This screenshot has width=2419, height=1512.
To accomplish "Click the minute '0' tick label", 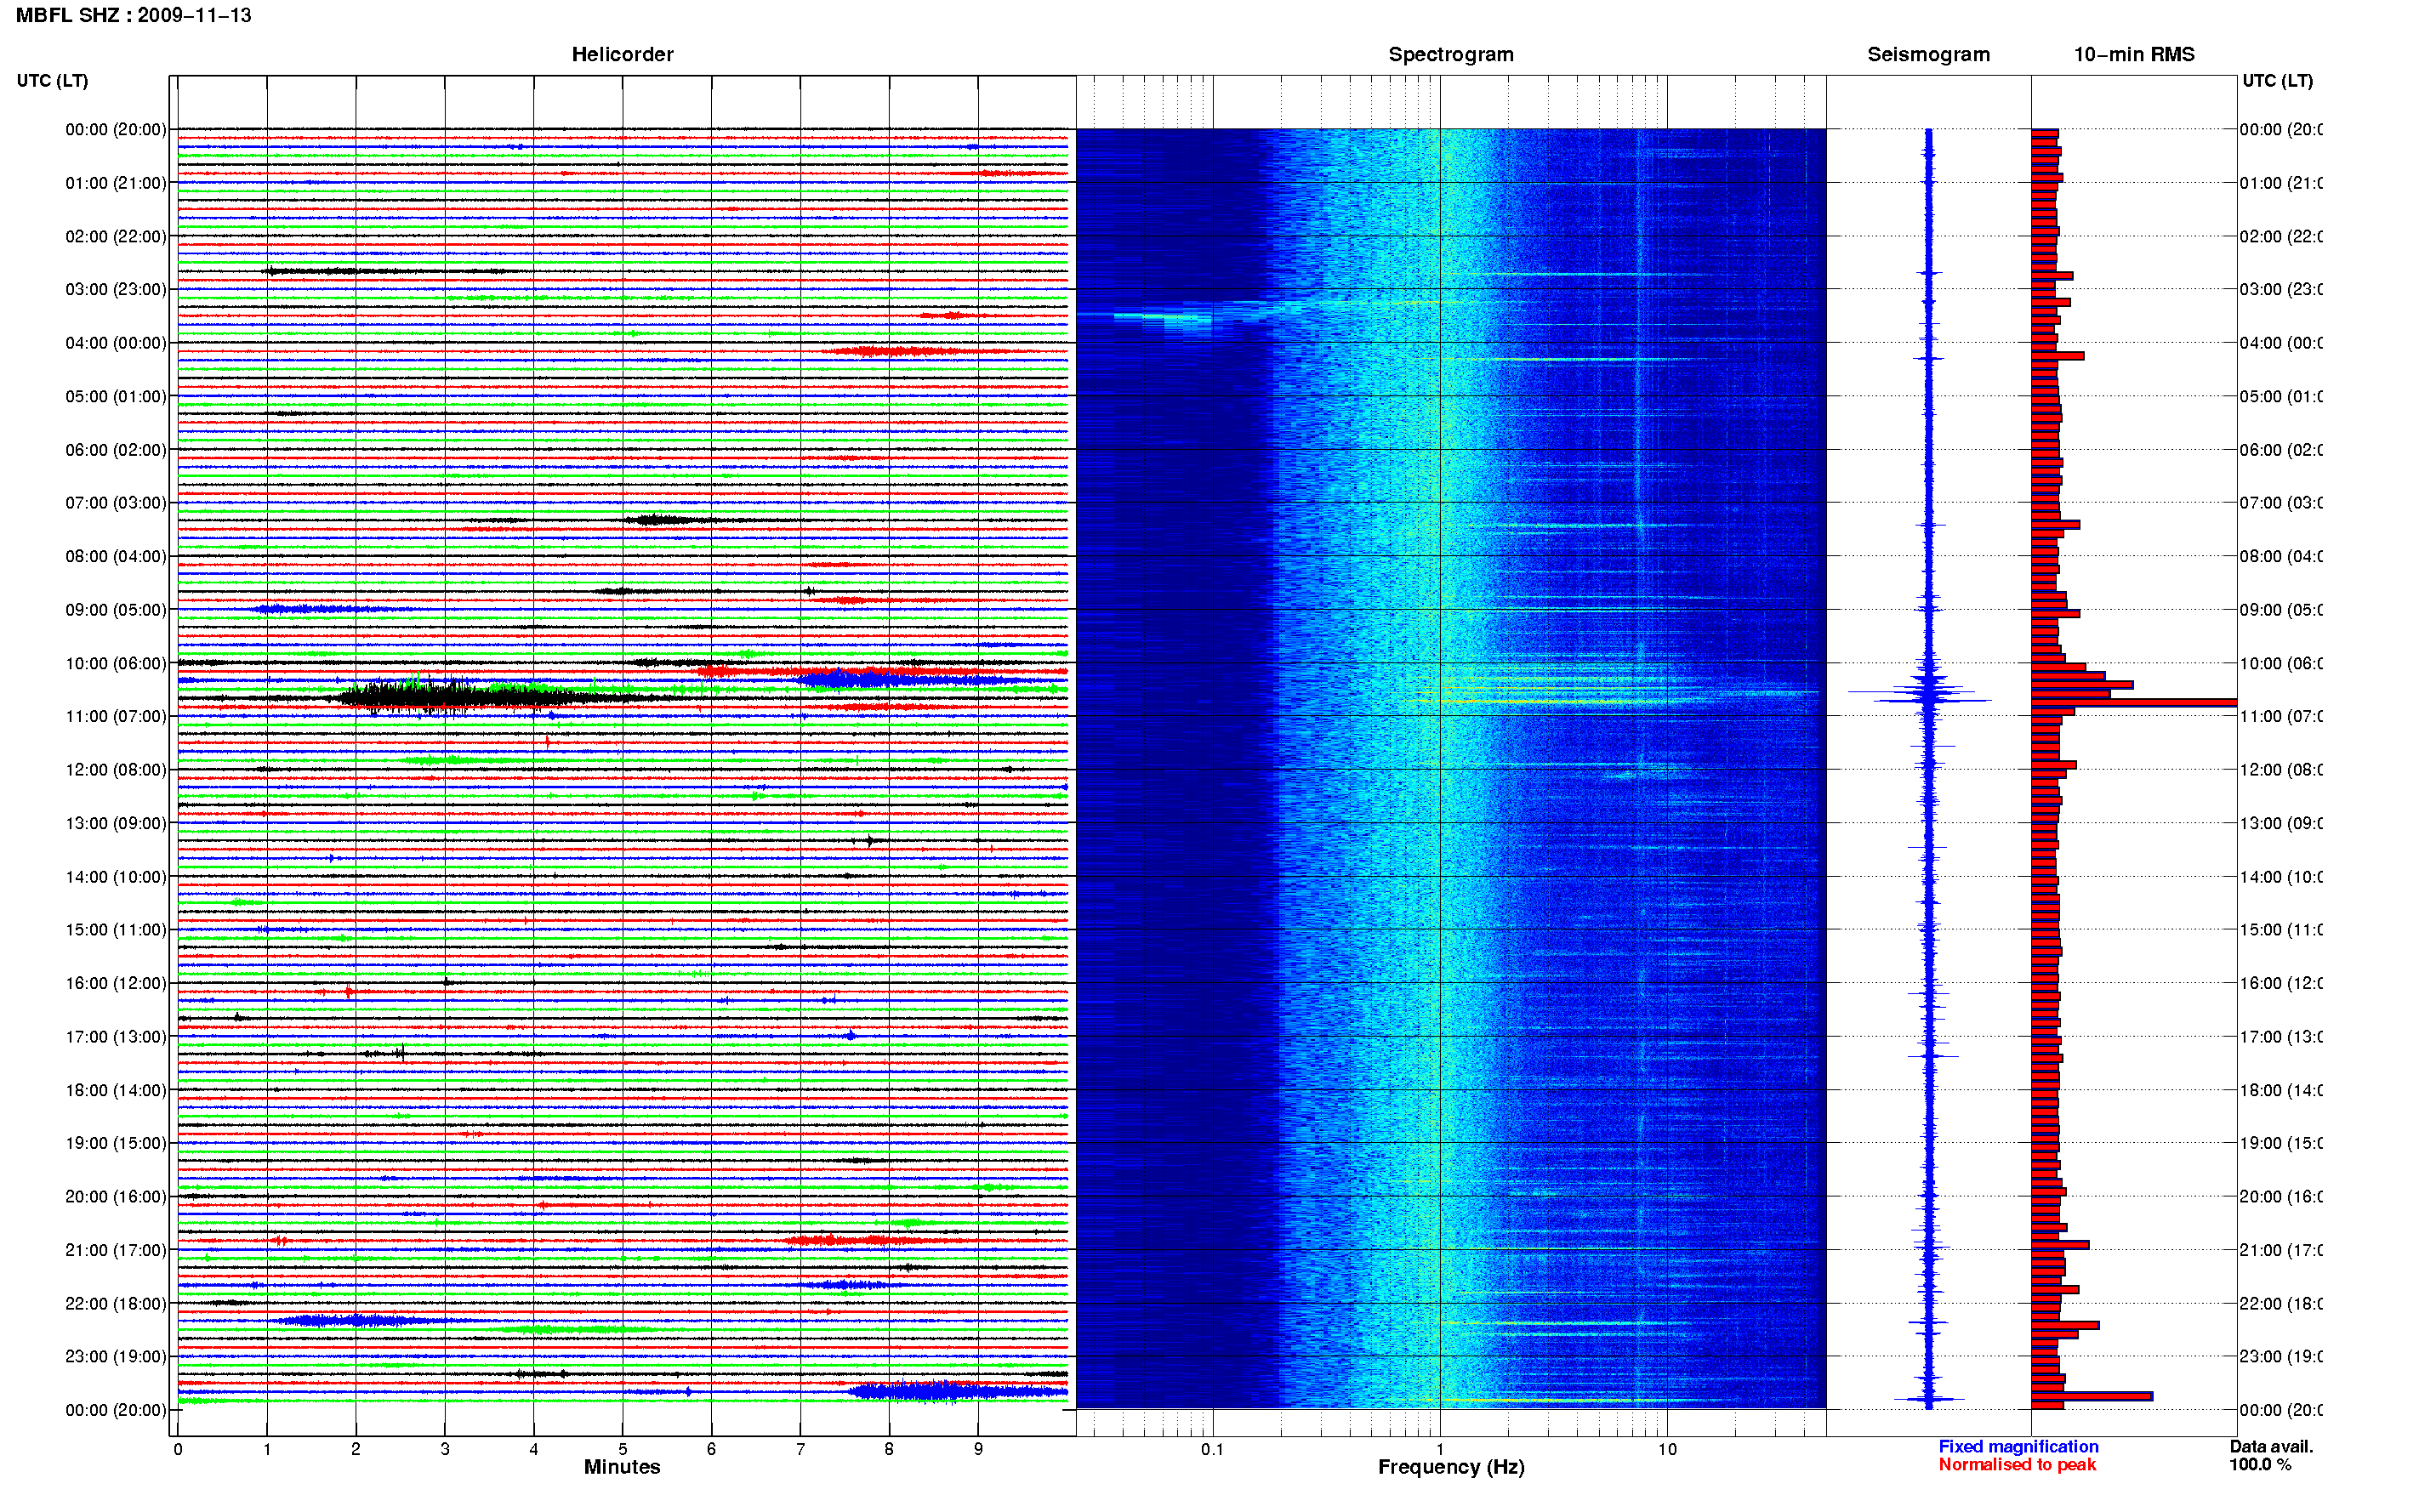I will tap(178, 1449).
